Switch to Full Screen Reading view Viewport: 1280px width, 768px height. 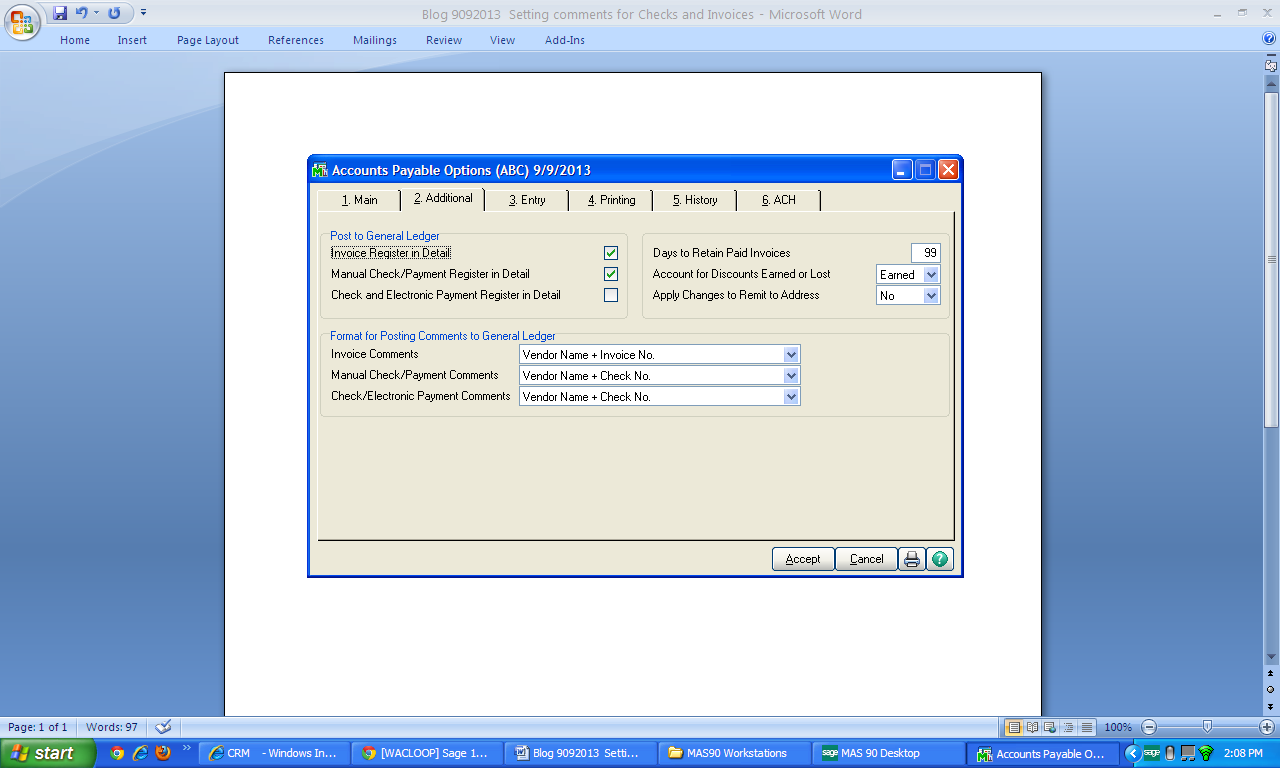click(x=1032, y=727)
